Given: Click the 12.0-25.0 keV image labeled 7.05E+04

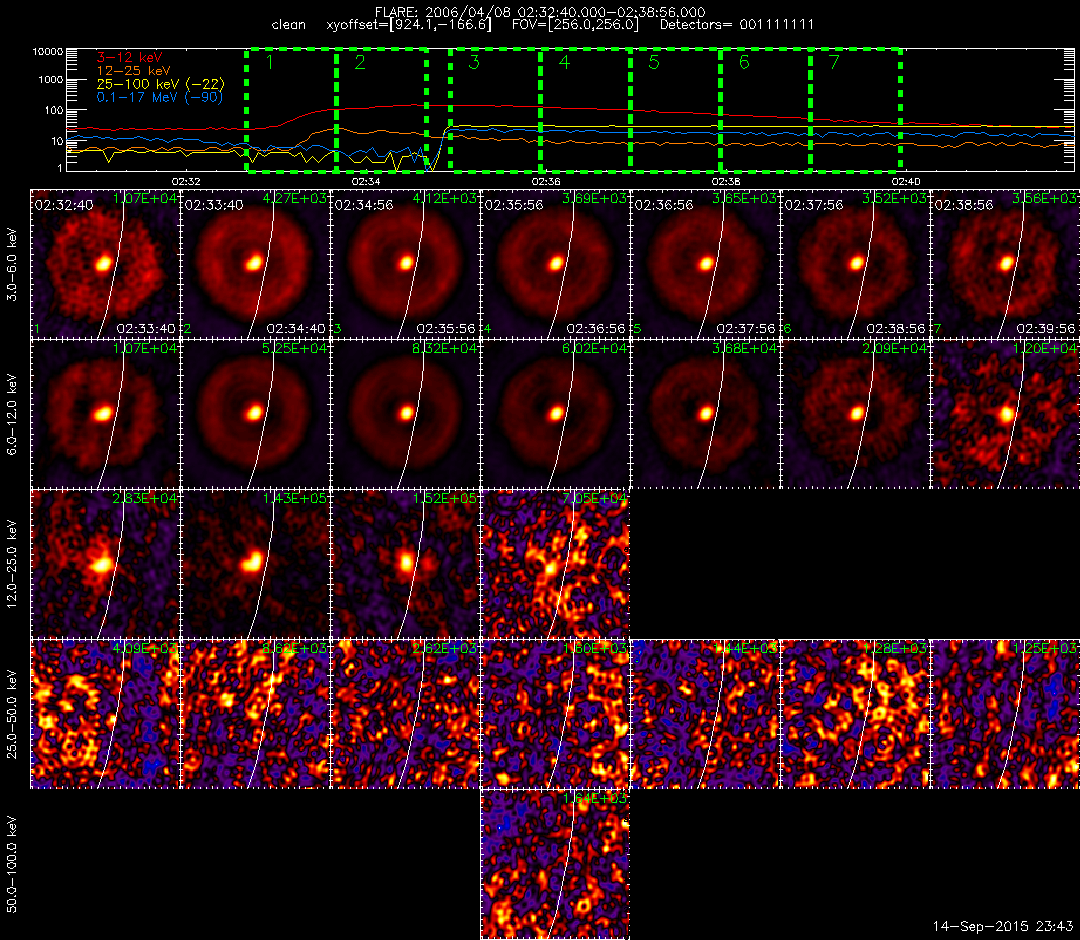Looking at the screenshot, I should 555,565.
